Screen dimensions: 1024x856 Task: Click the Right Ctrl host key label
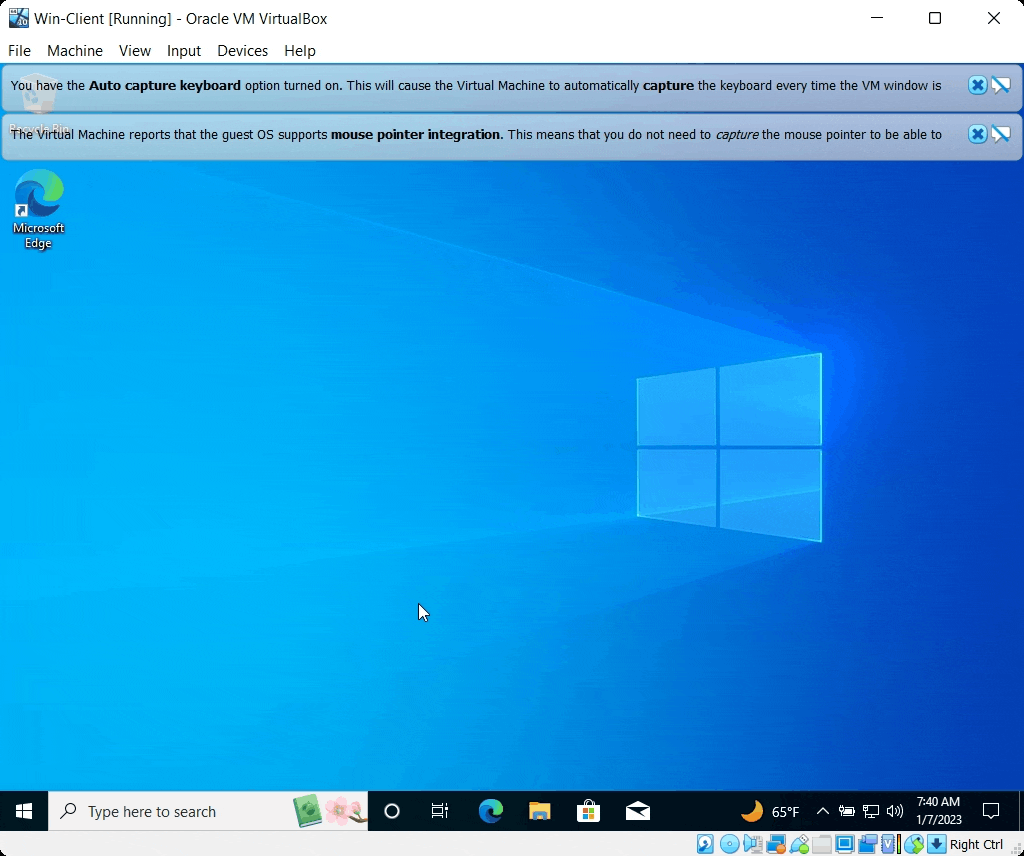pos(976,844)
